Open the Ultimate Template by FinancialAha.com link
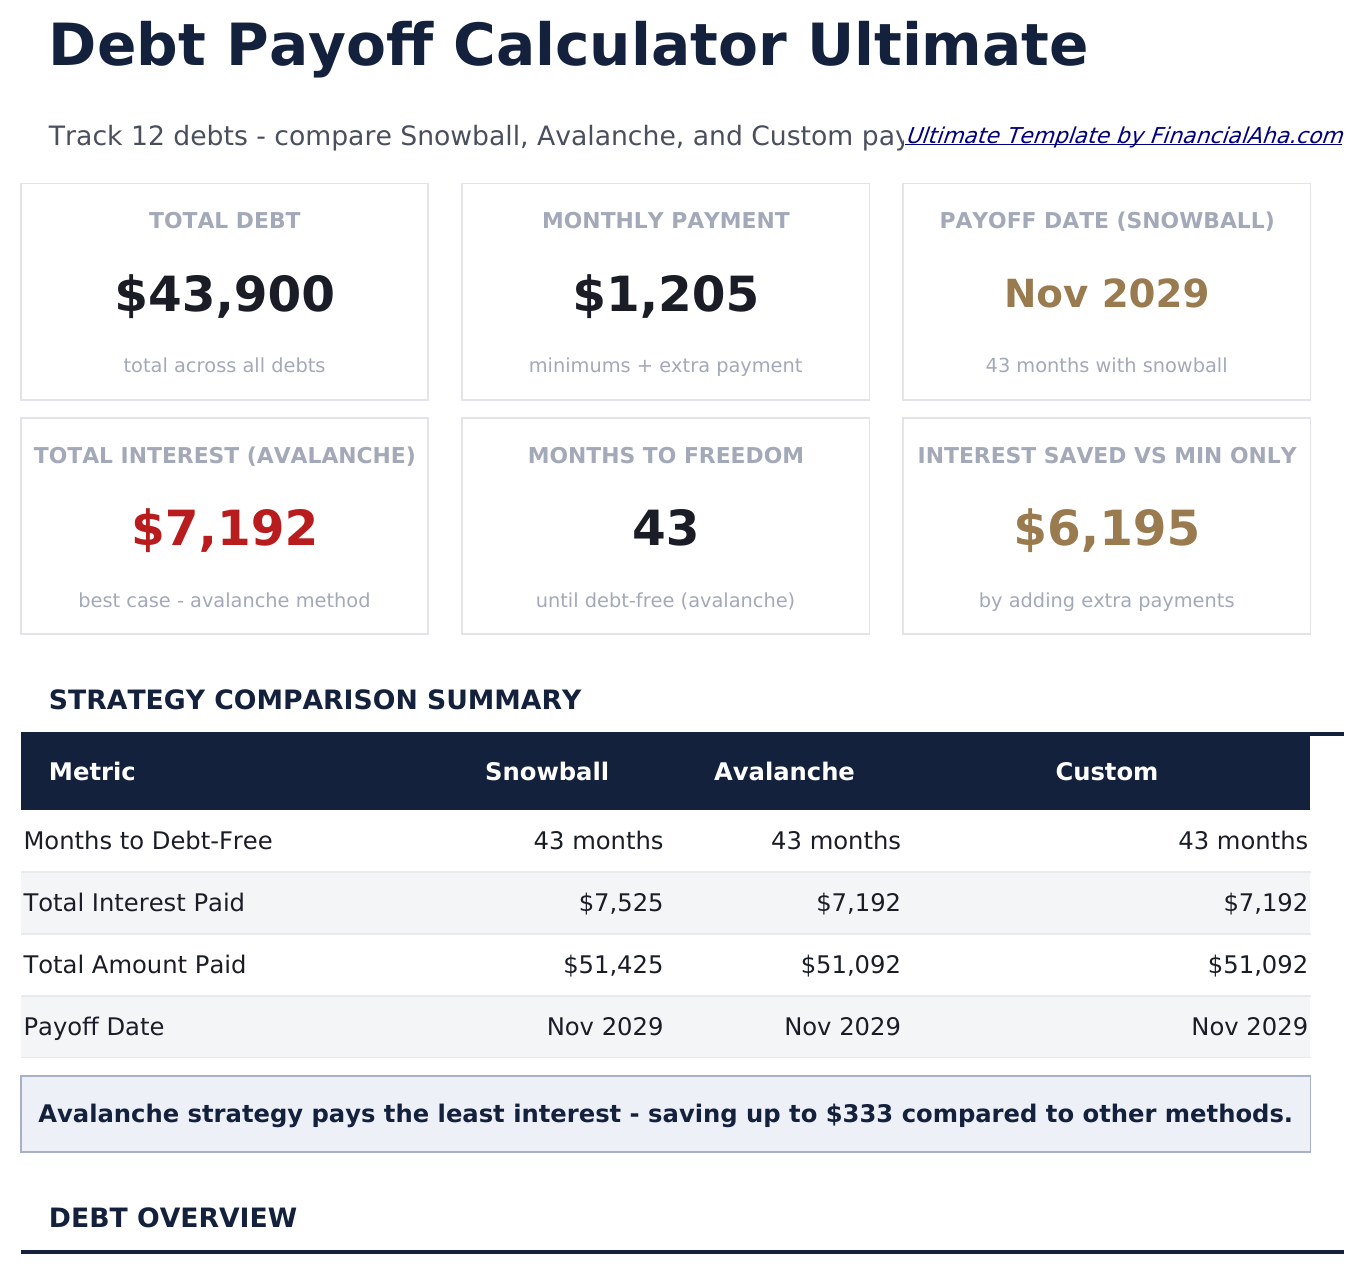Screen dimensions: 1364x1274 1124,136
